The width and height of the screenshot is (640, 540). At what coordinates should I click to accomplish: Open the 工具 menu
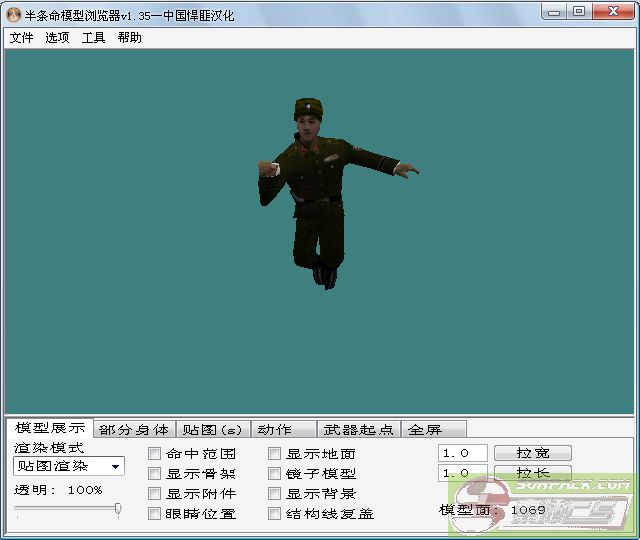[93, 38]
